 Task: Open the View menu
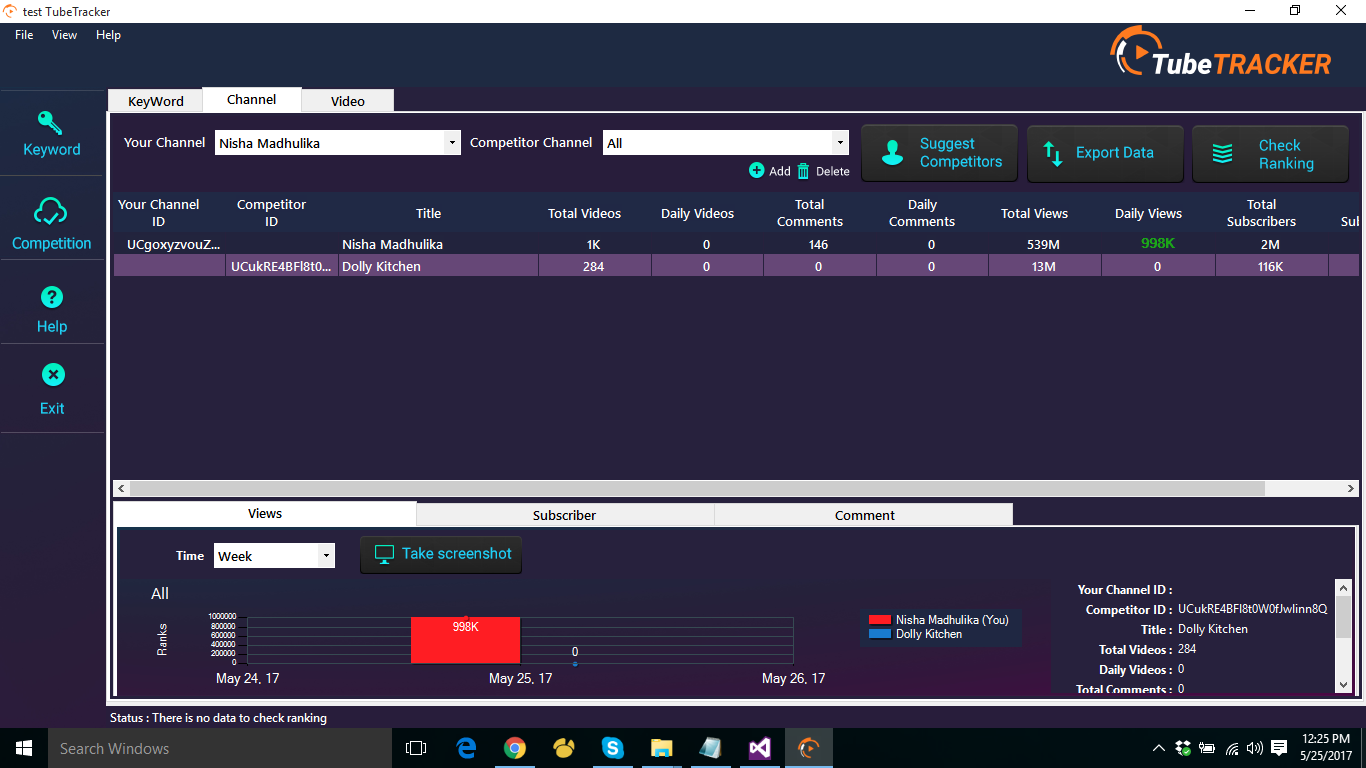64,35
